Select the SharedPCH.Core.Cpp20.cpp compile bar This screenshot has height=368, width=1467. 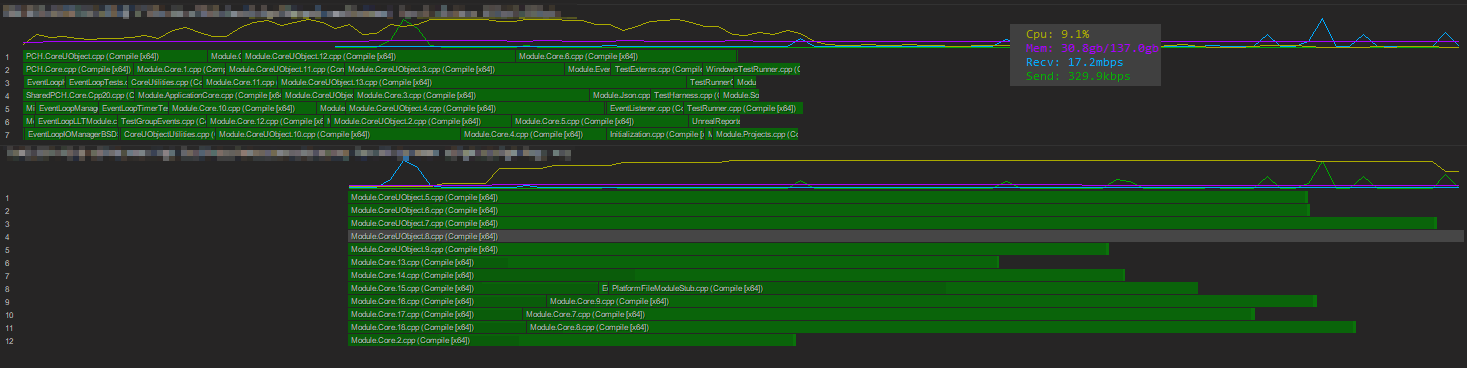(78, 95)
